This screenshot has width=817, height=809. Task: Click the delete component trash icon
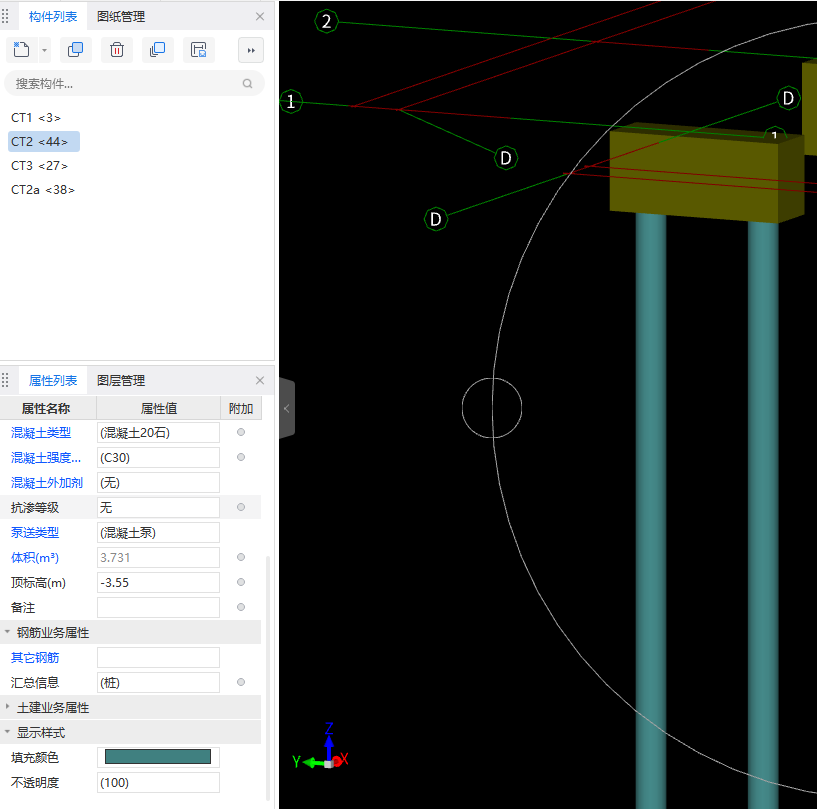[x=117, y=50]
